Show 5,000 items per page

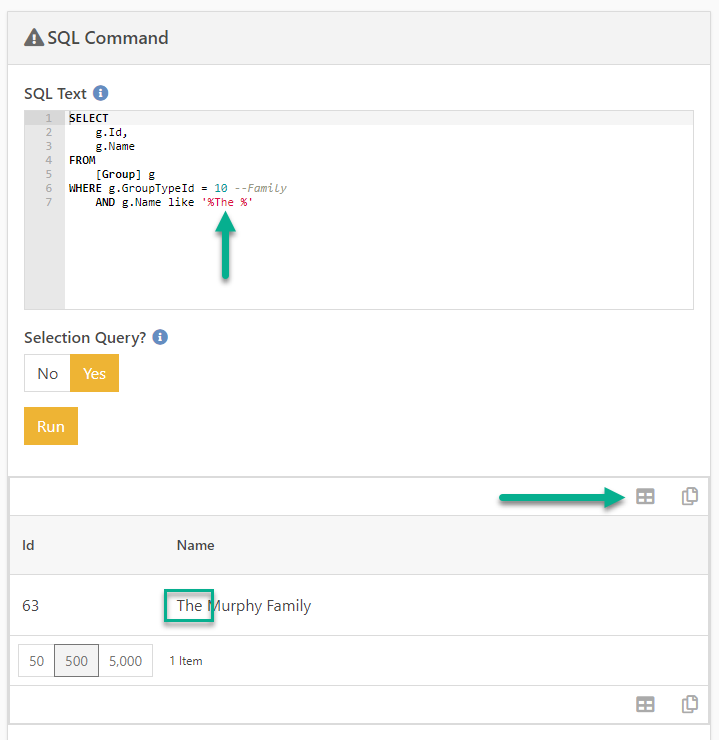point(125,661)
